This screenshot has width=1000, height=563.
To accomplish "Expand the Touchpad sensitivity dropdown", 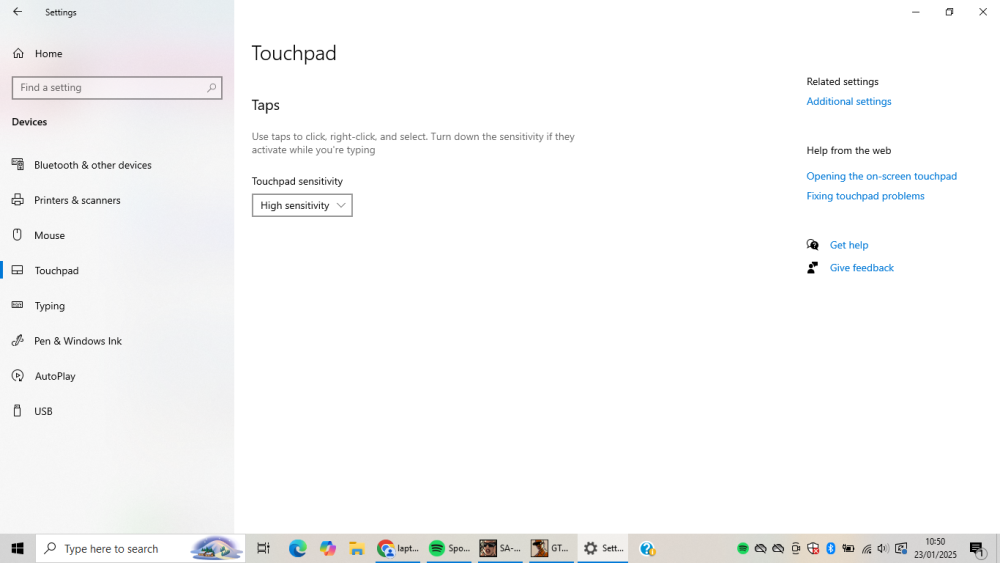I will 302,205.
